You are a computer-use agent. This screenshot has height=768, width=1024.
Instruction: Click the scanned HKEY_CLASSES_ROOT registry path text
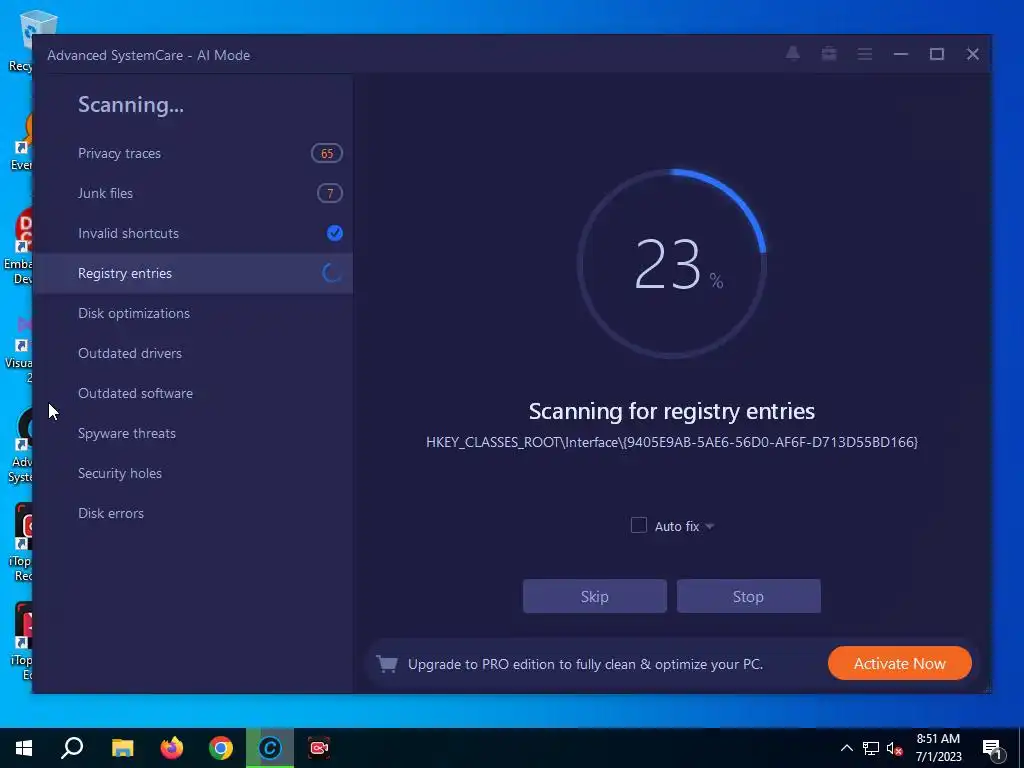coord(672,442)
